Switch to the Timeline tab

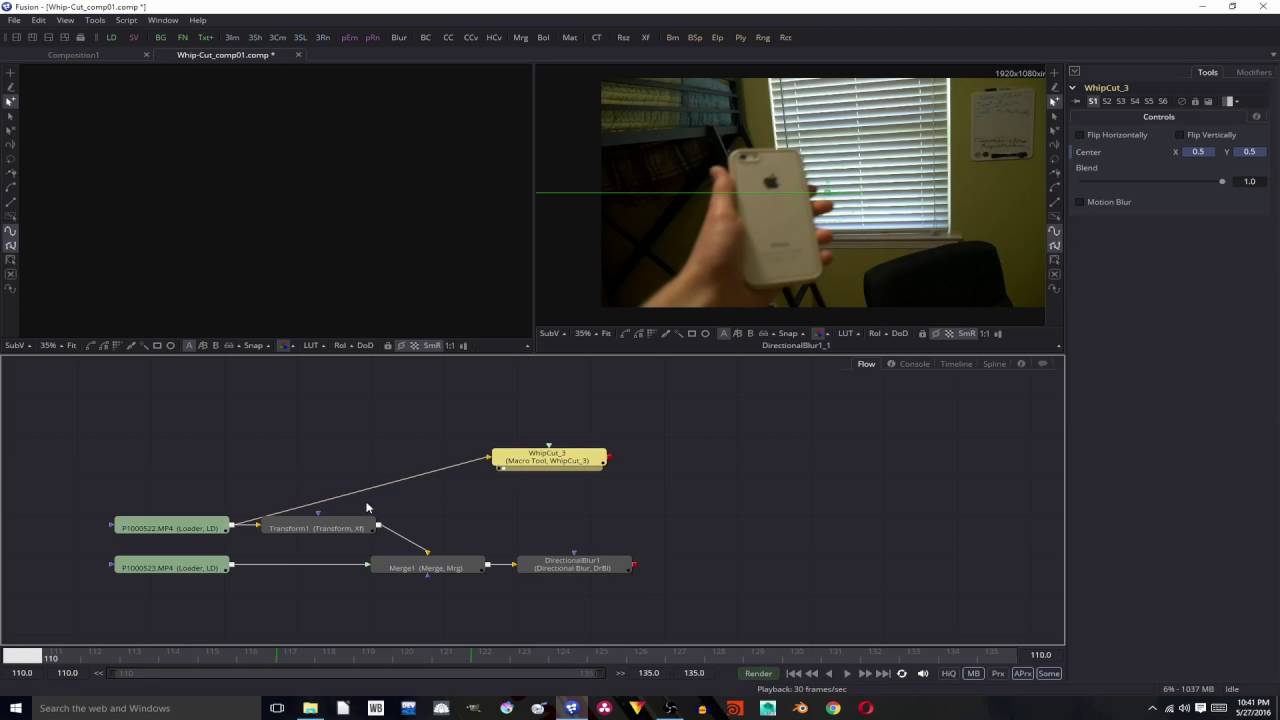[x=956, y=364]
